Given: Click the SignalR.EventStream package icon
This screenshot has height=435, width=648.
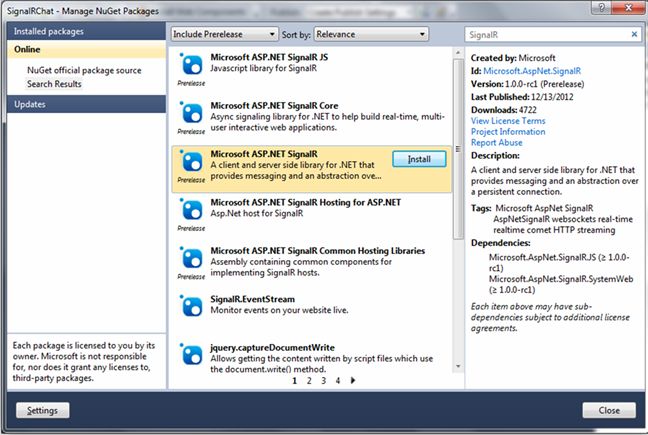Looking at the screenshot, I should tap(191, 306).
